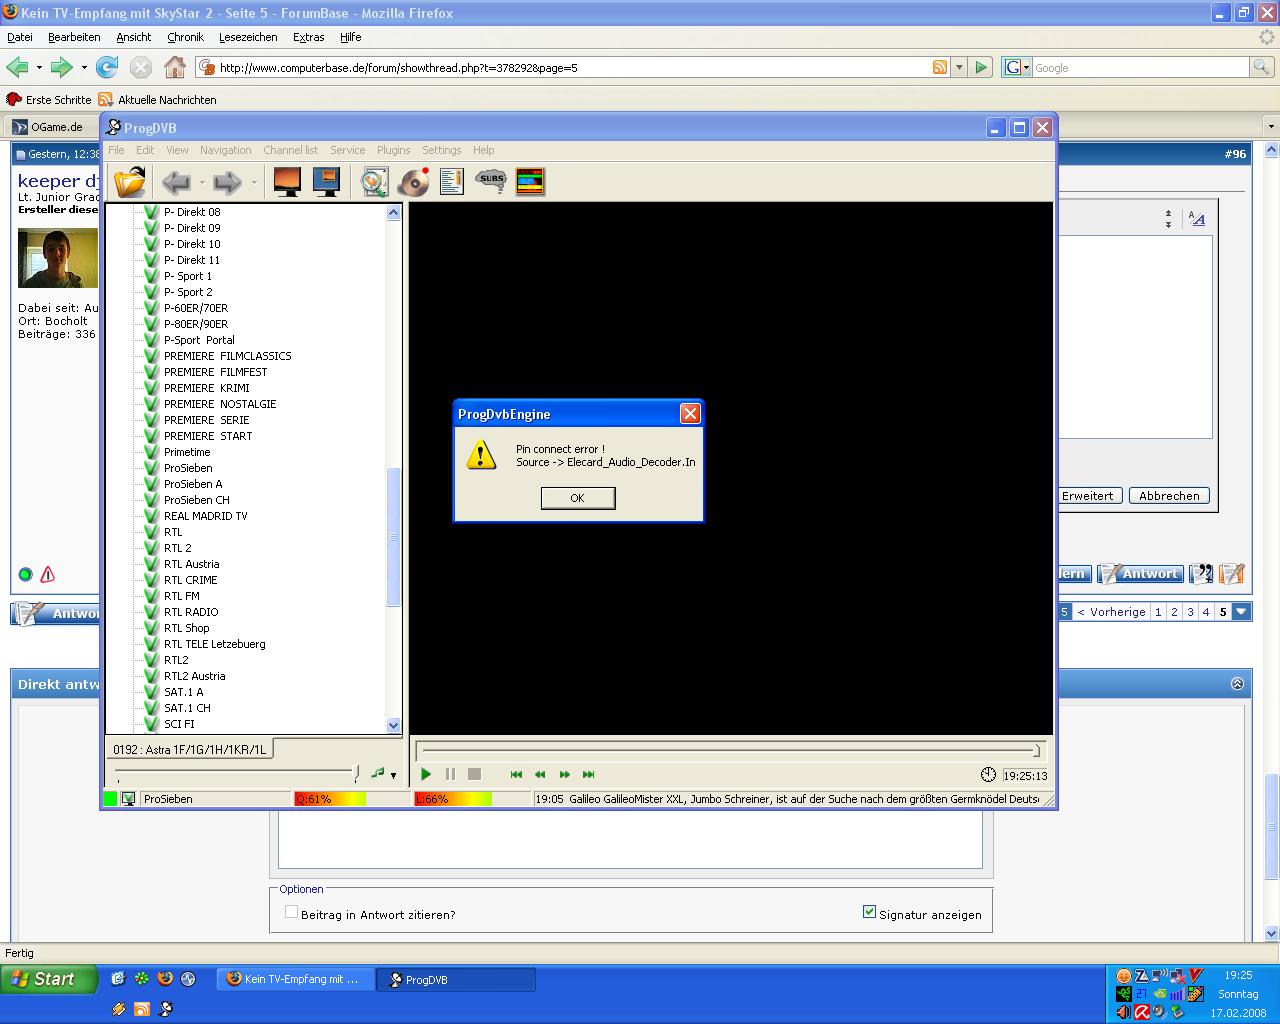
Task: Click the clock icon beside time
Action: point(988,775)
